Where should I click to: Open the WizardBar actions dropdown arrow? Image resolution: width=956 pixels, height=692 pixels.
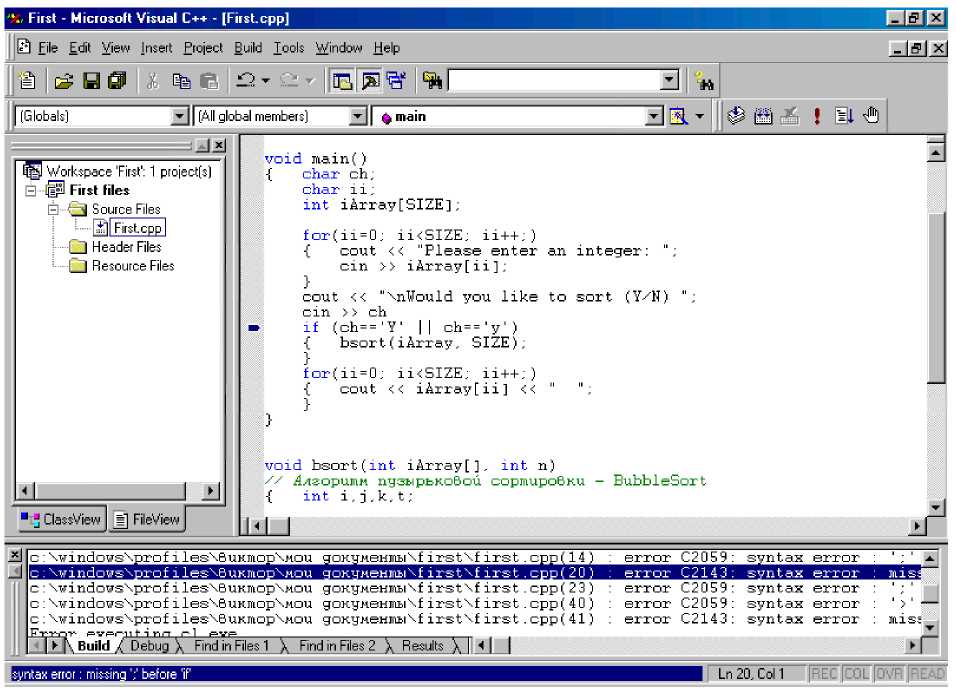coord(699,116)
